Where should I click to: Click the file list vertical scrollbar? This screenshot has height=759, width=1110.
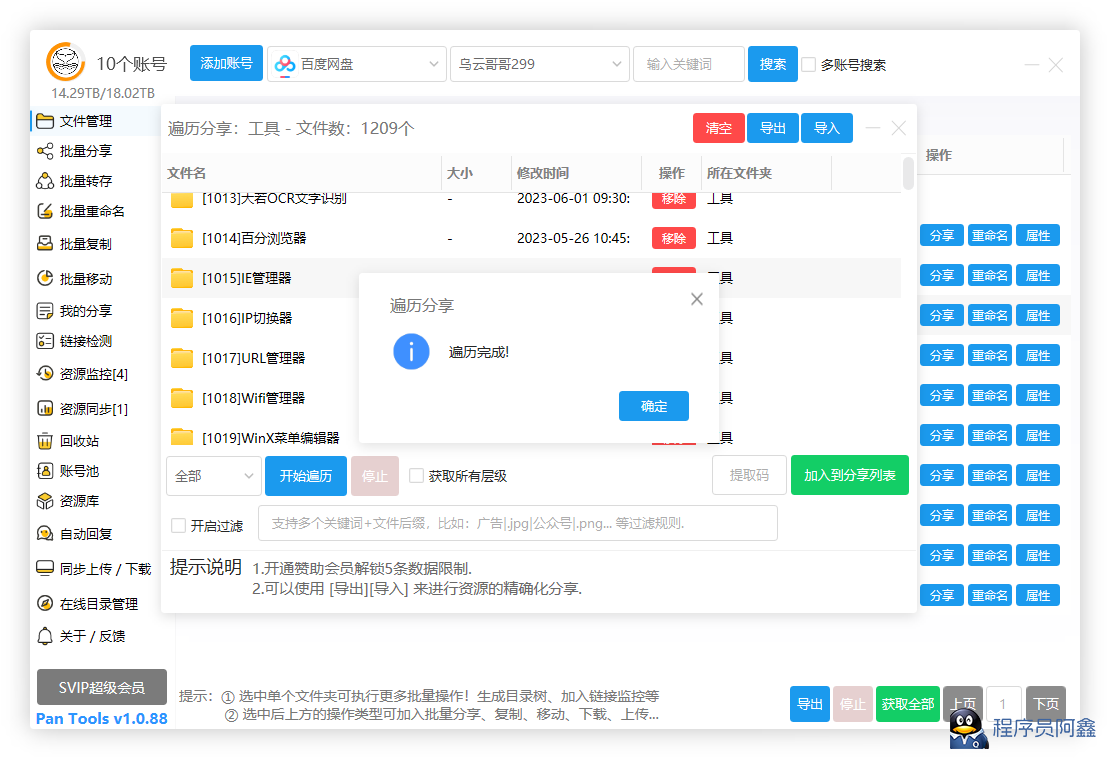(908, 173)
